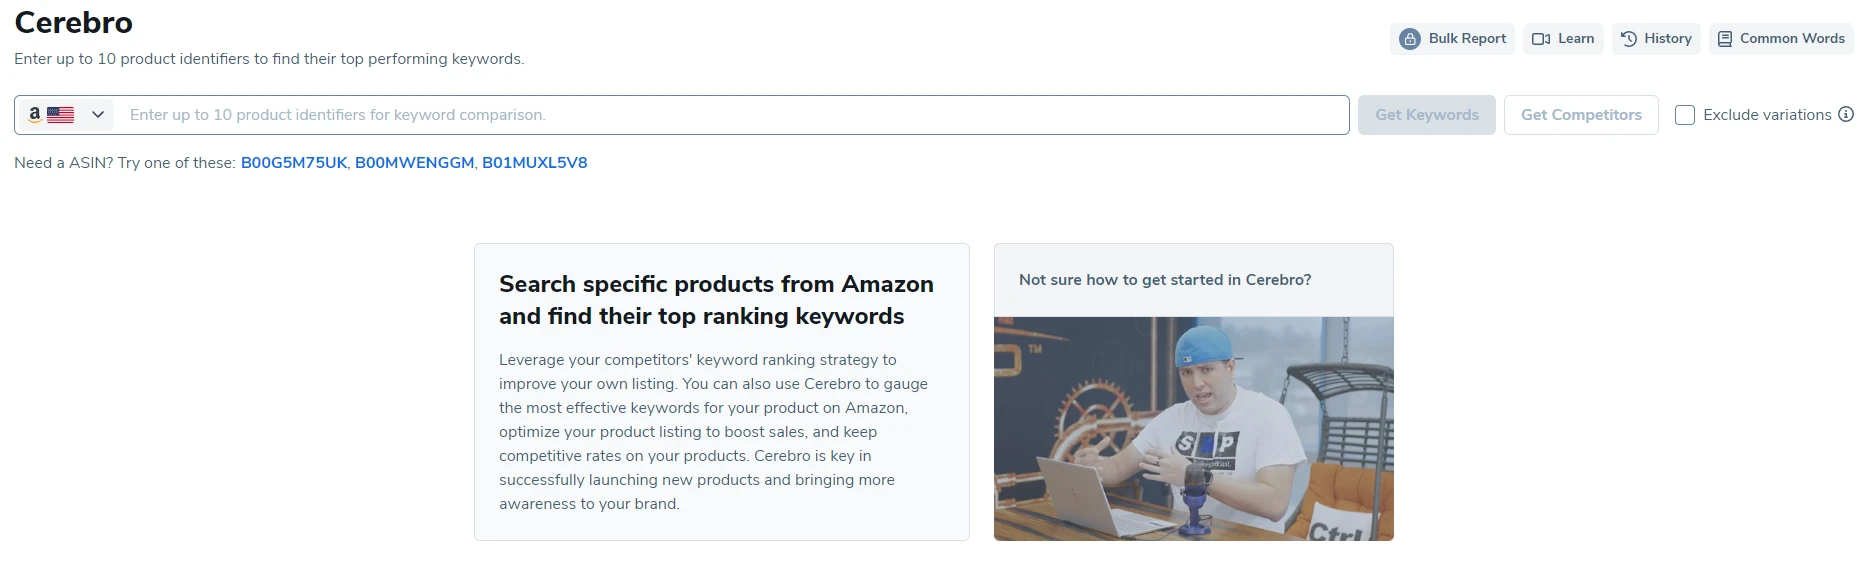Expand the marketplace dropdown chevron
The width and height of the screenshot is (1865, 577).
(98, 115)
